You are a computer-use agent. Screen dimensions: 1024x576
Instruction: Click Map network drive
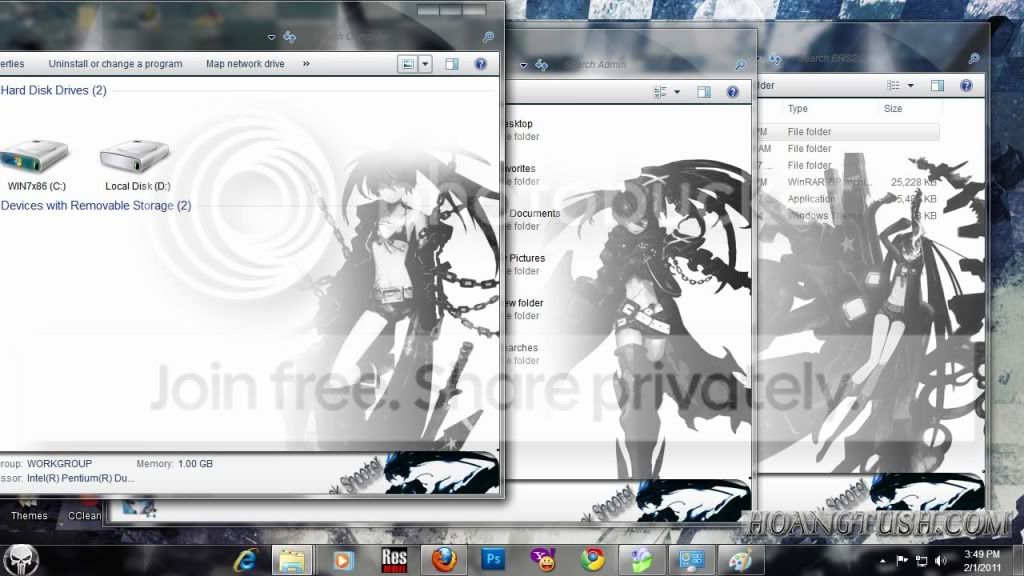tap(245, 64)
